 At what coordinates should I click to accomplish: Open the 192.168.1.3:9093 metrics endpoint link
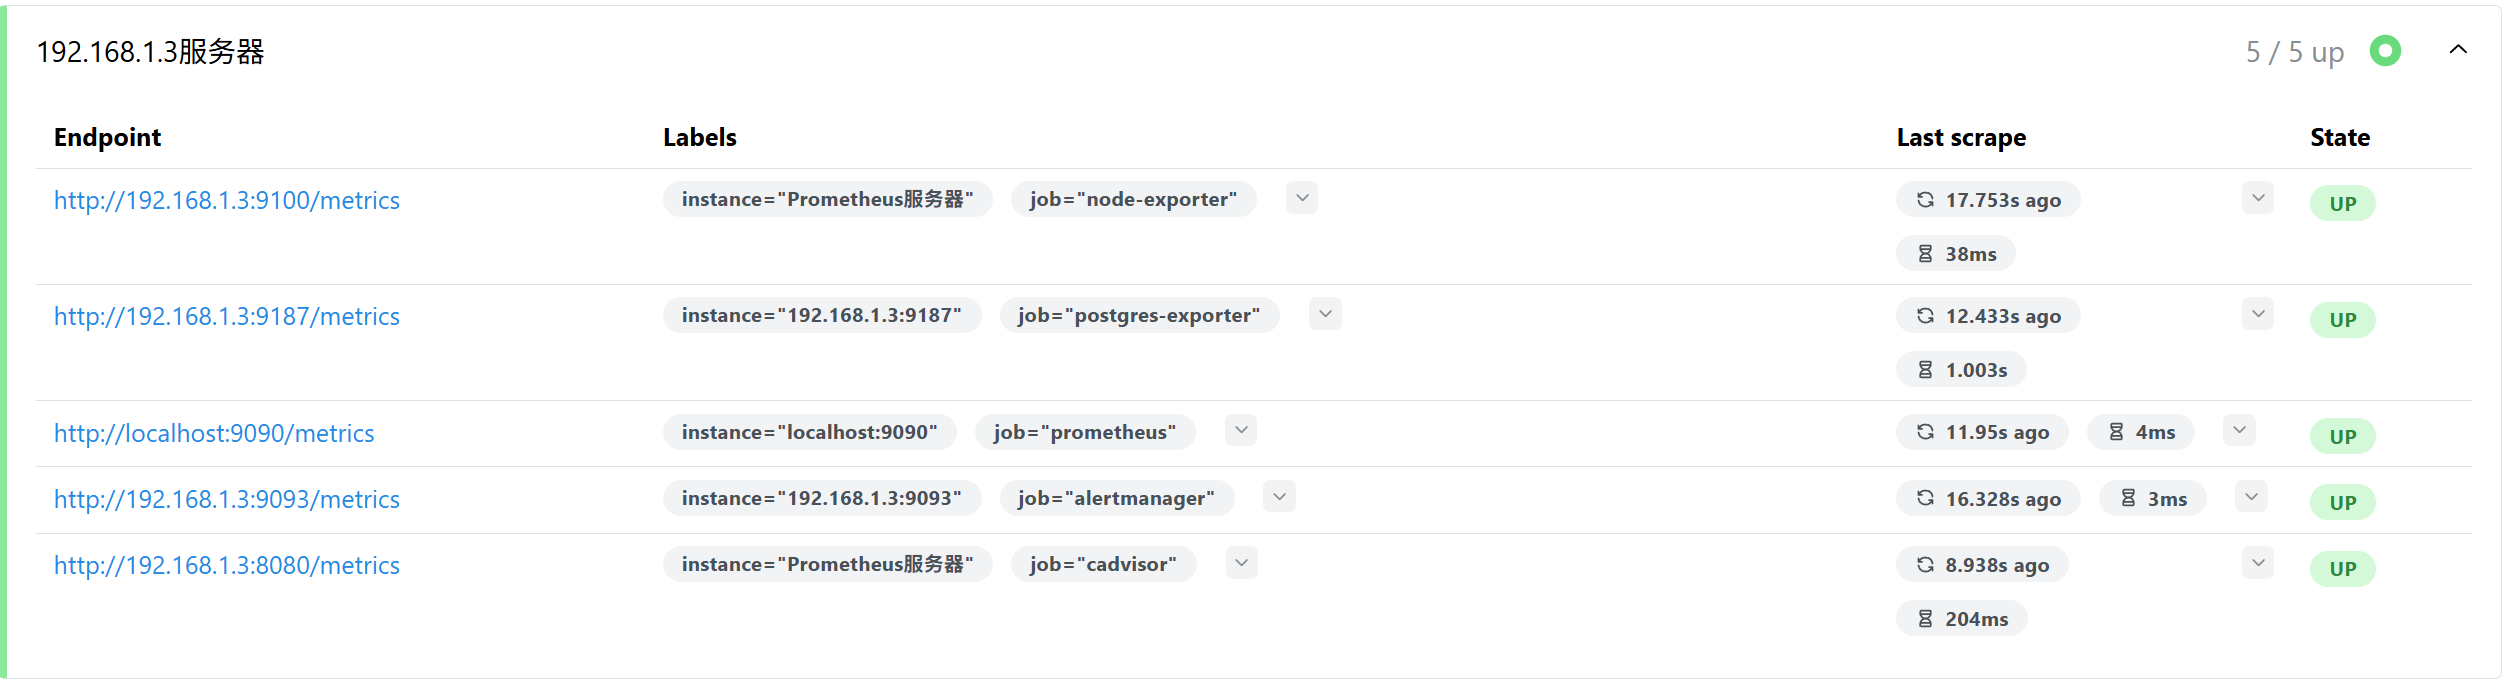(227, 500)
